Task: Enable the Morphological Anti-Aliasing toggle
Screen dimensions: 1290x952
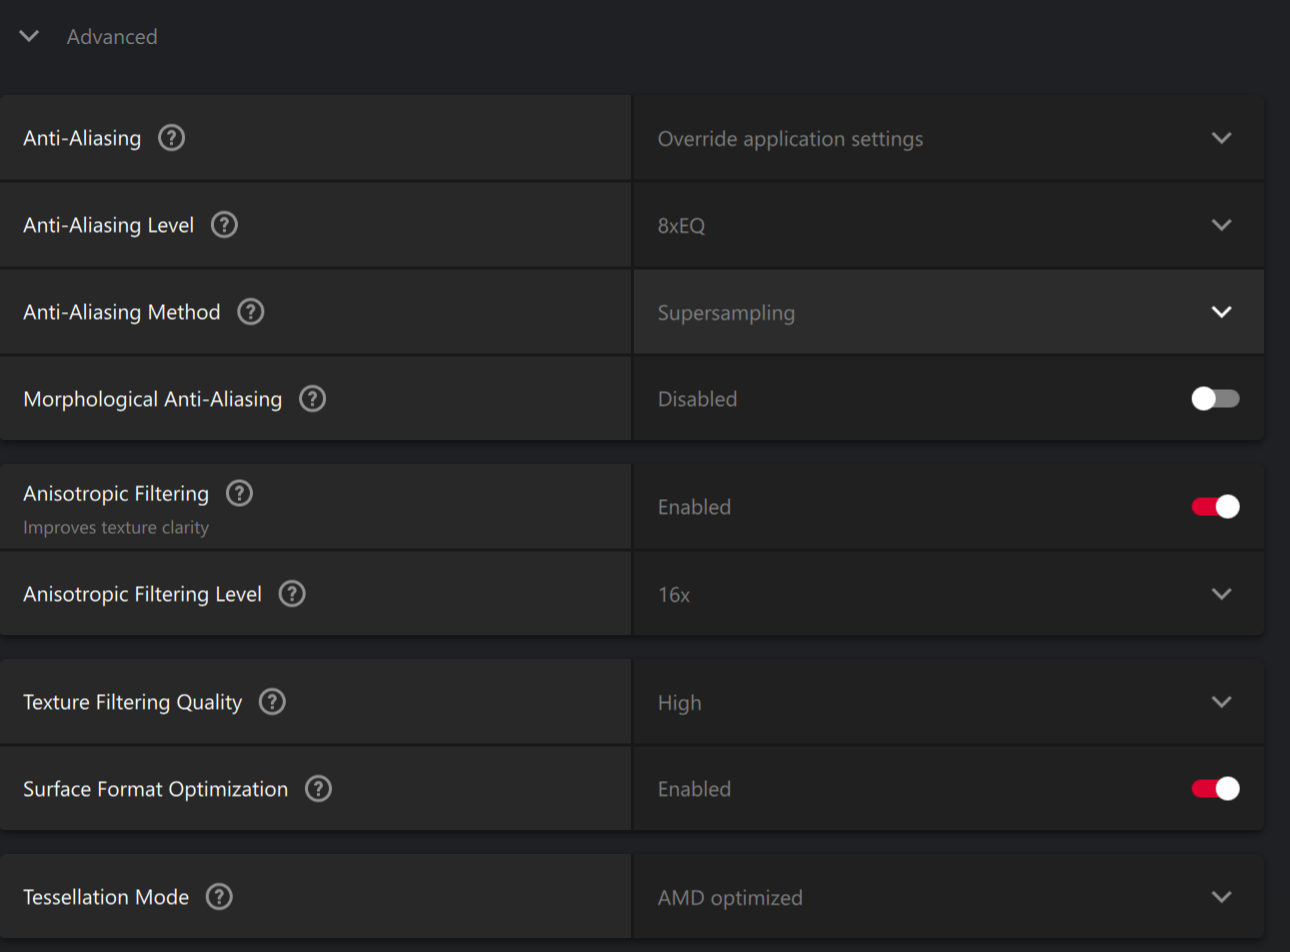Action: point(1215,399)
